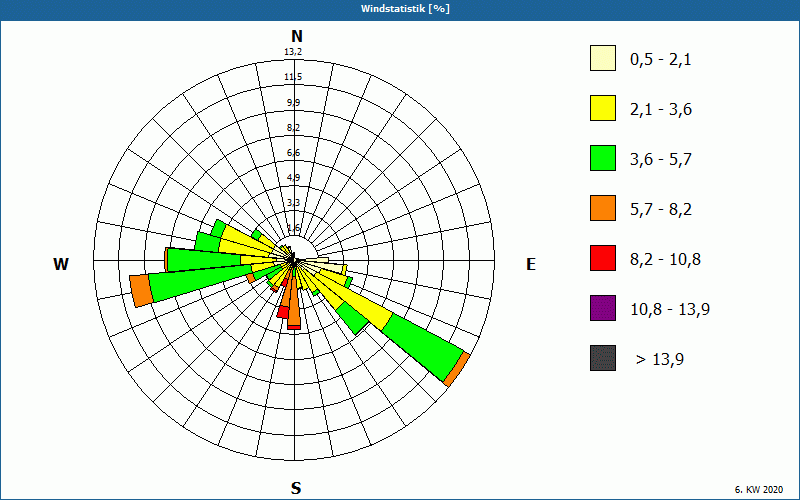
Task: Click the orange tip of the west-southwest bar
Action: (141, 291)
